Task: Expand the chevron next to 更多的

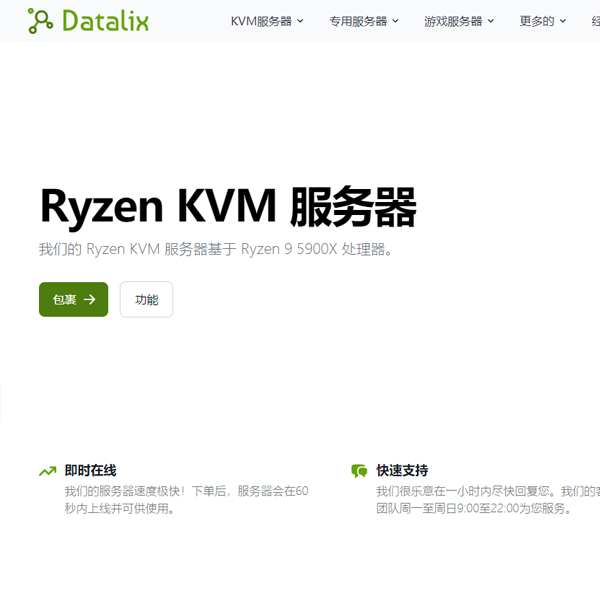Action: point(563,21)
